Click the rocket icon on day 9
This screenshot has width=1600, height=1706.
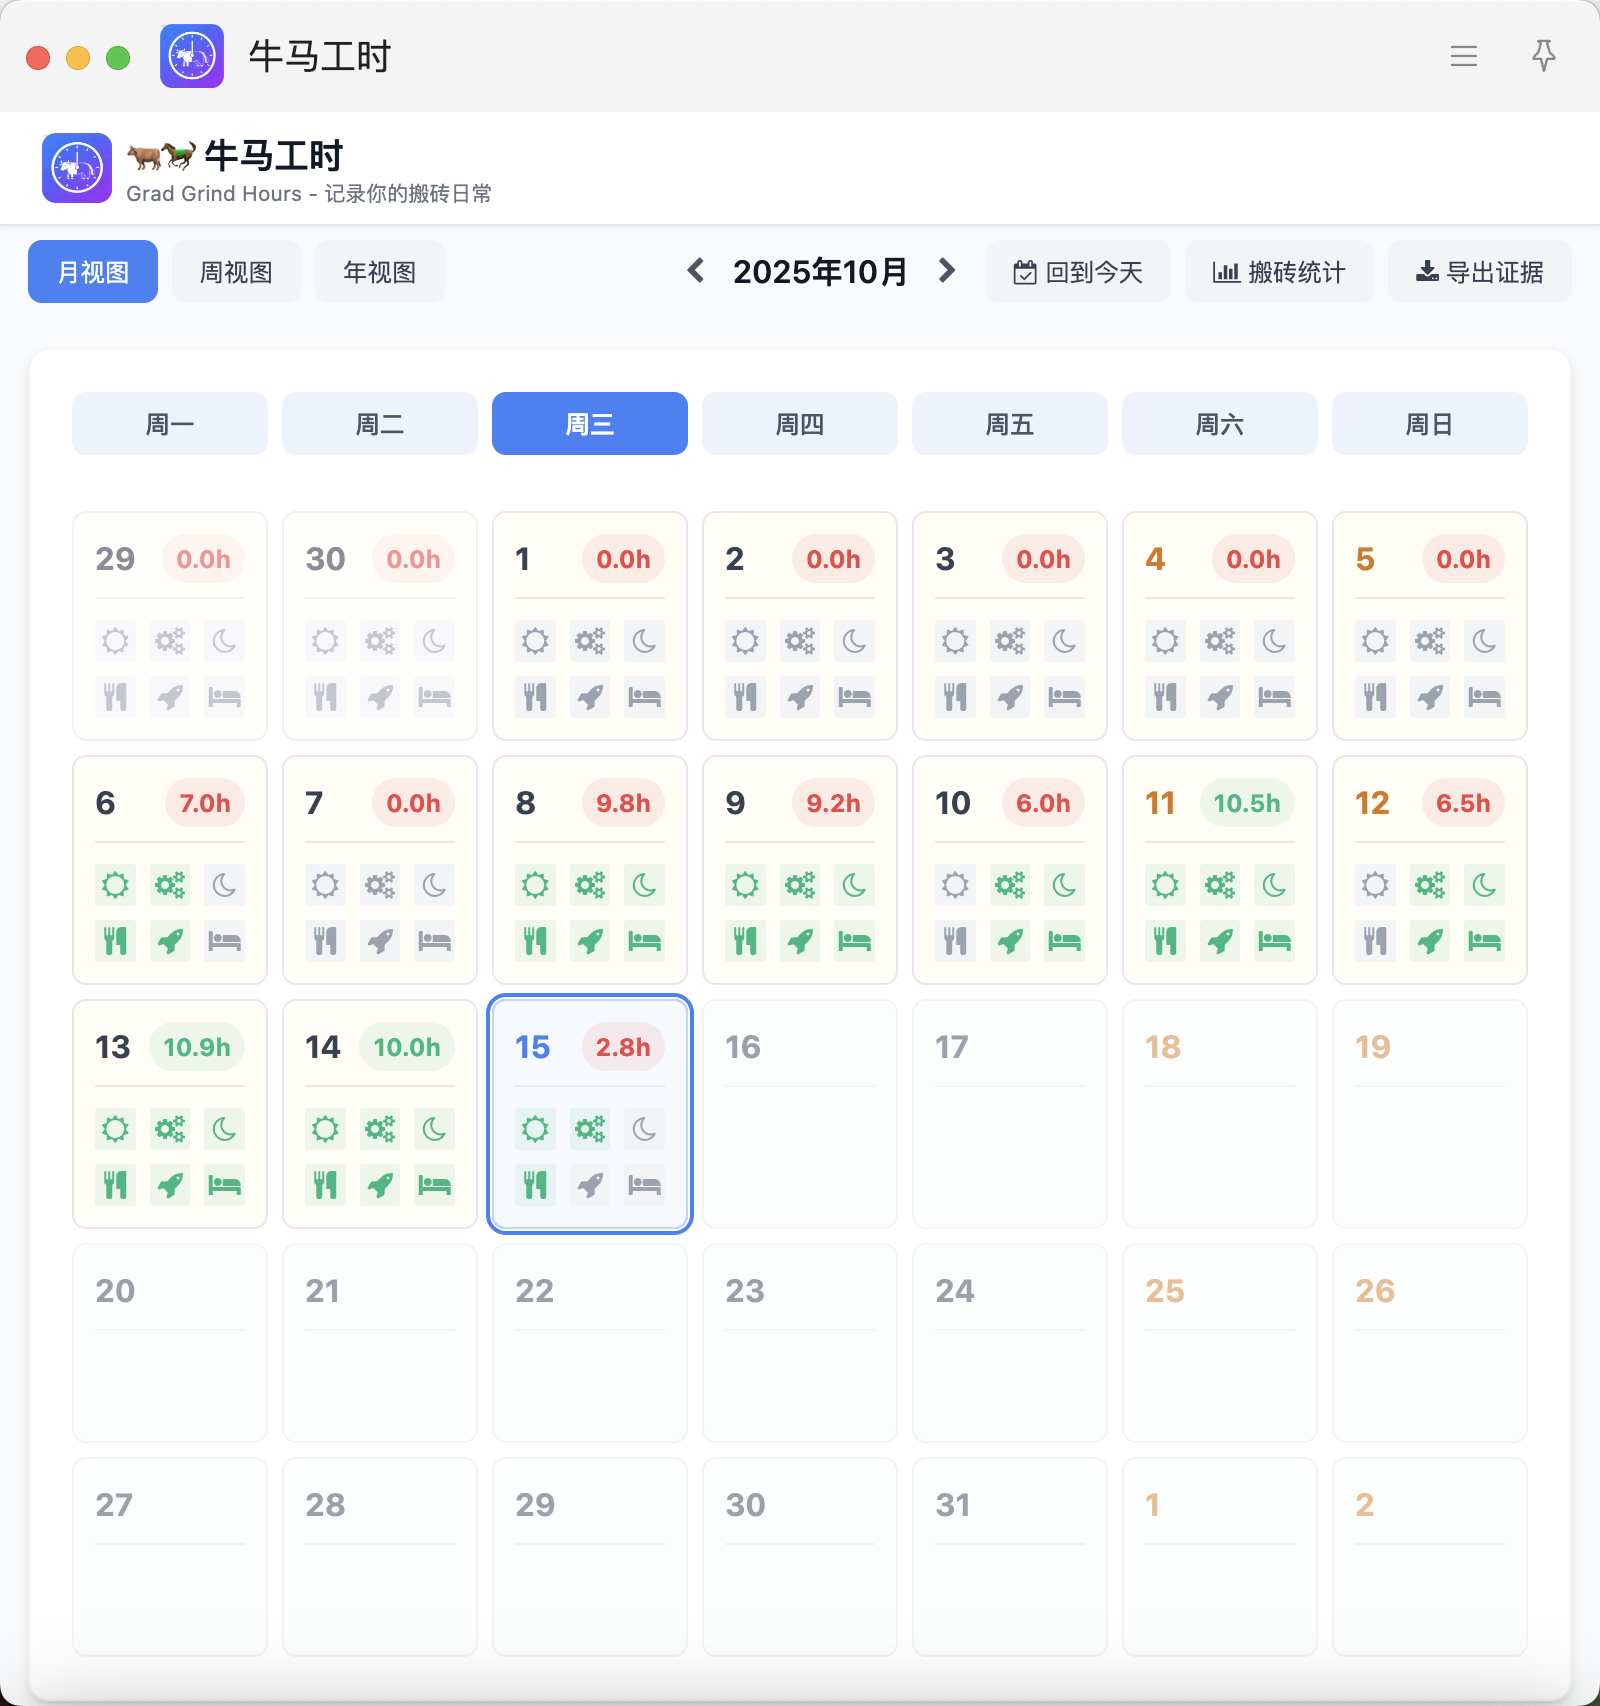800,941
